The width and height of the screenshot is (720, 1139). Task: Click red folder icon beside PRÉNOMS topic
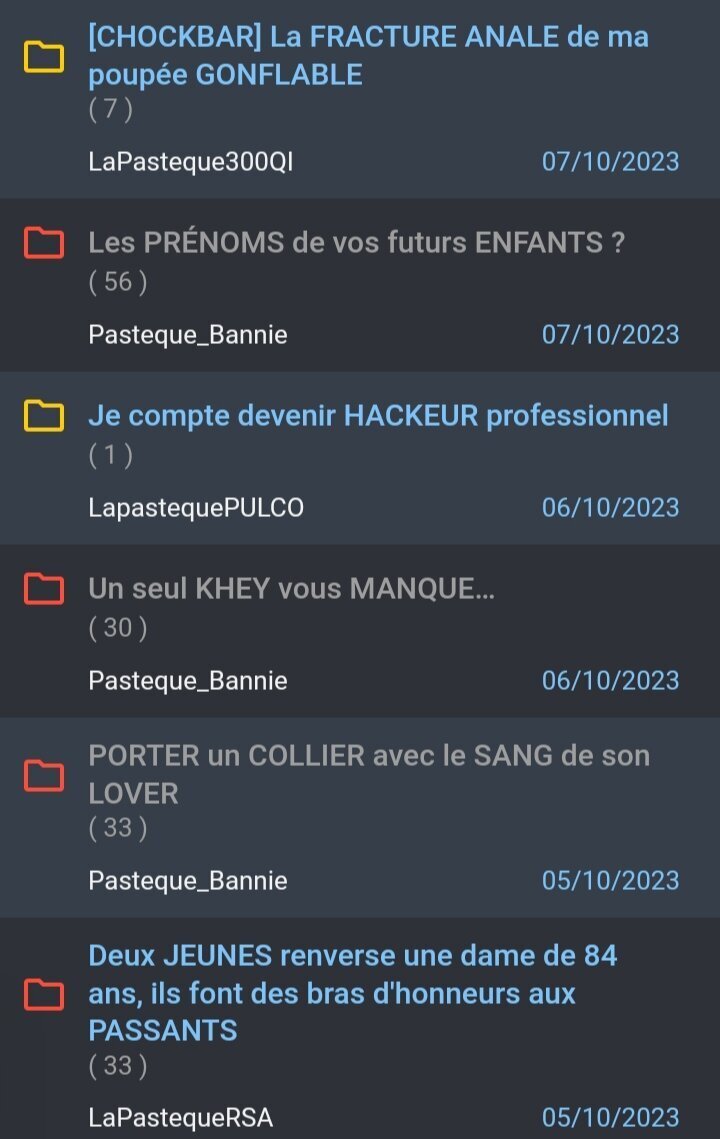[44, 243]
